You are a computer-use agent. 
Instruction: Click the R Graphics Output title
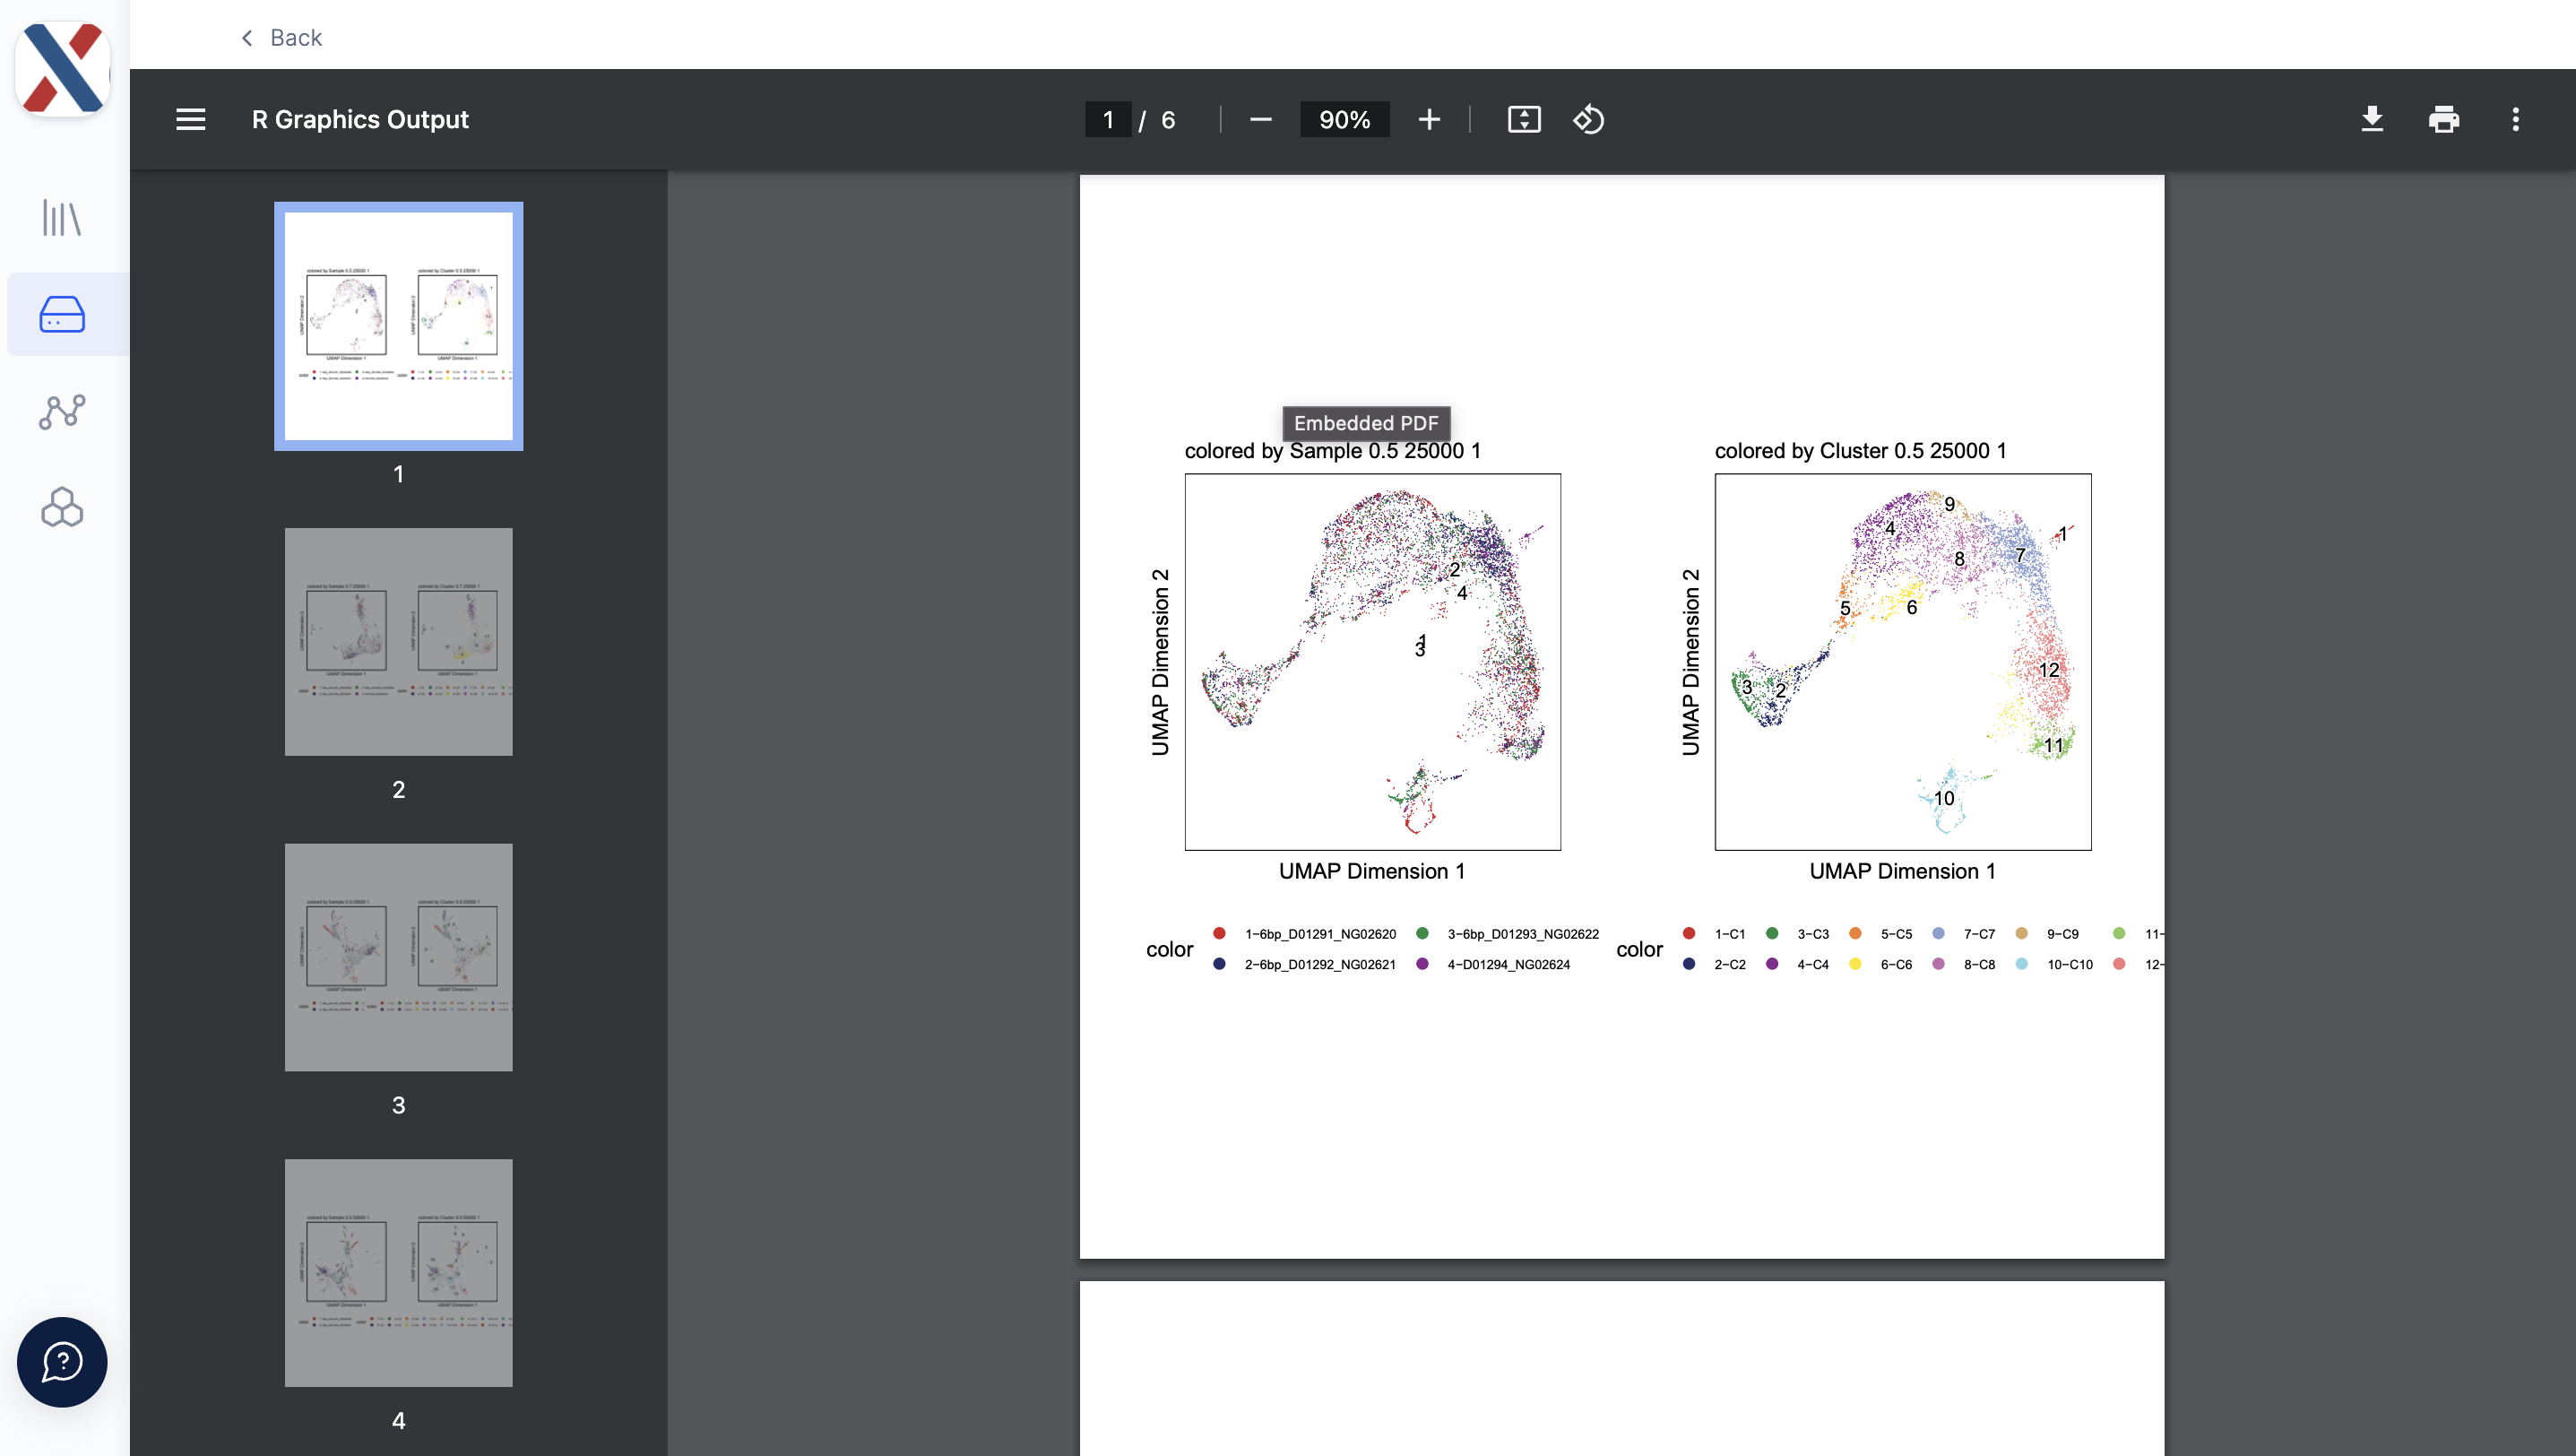point(360,119)
